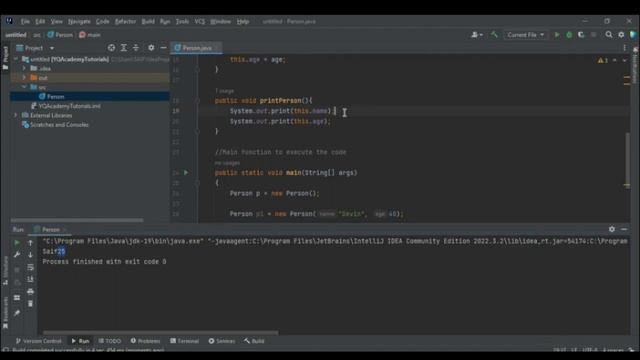Start debugging with the bug icon
The image size is (640, 360).
(x=569, y=35)
